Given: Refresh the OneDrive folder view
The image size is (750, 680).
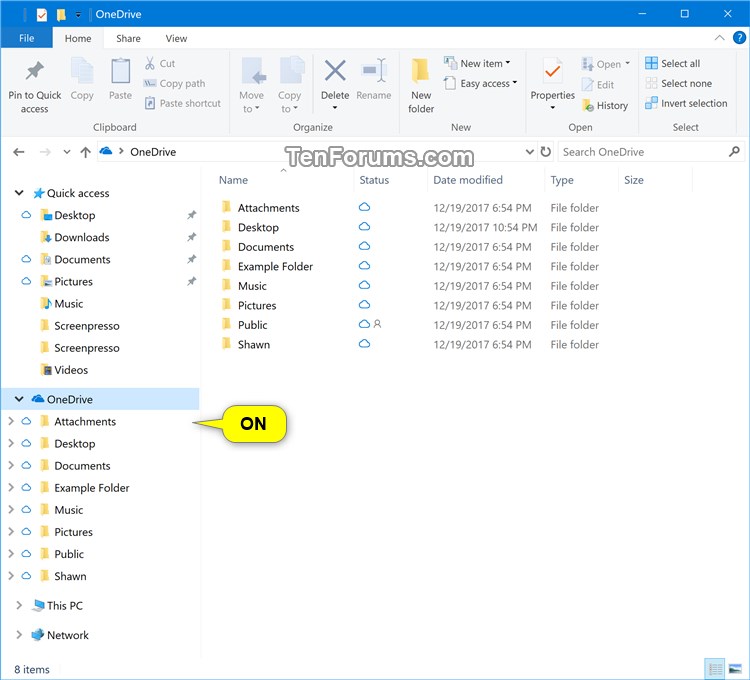Looking at the screenshot, I should click(x=545, y=152).
